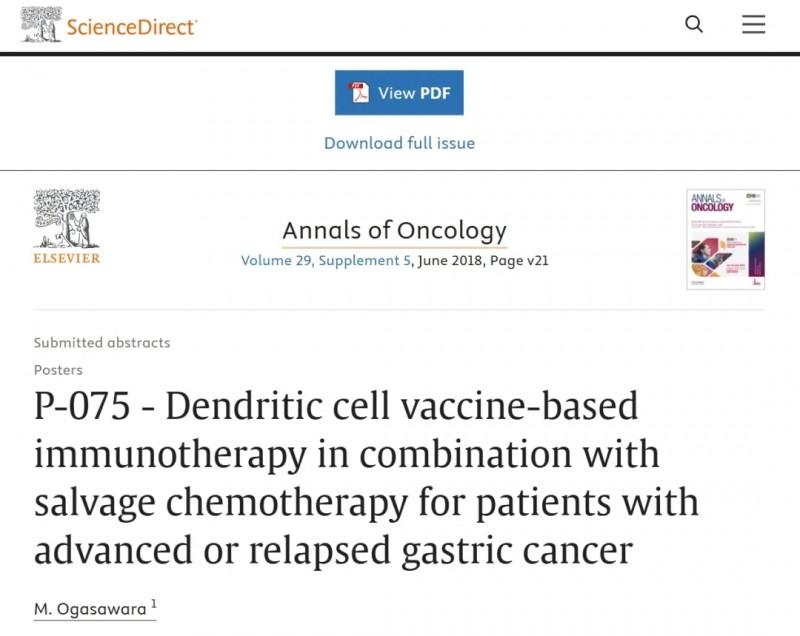Click the Download full issue link
800x636 pixels.
(x=399, y=143)
